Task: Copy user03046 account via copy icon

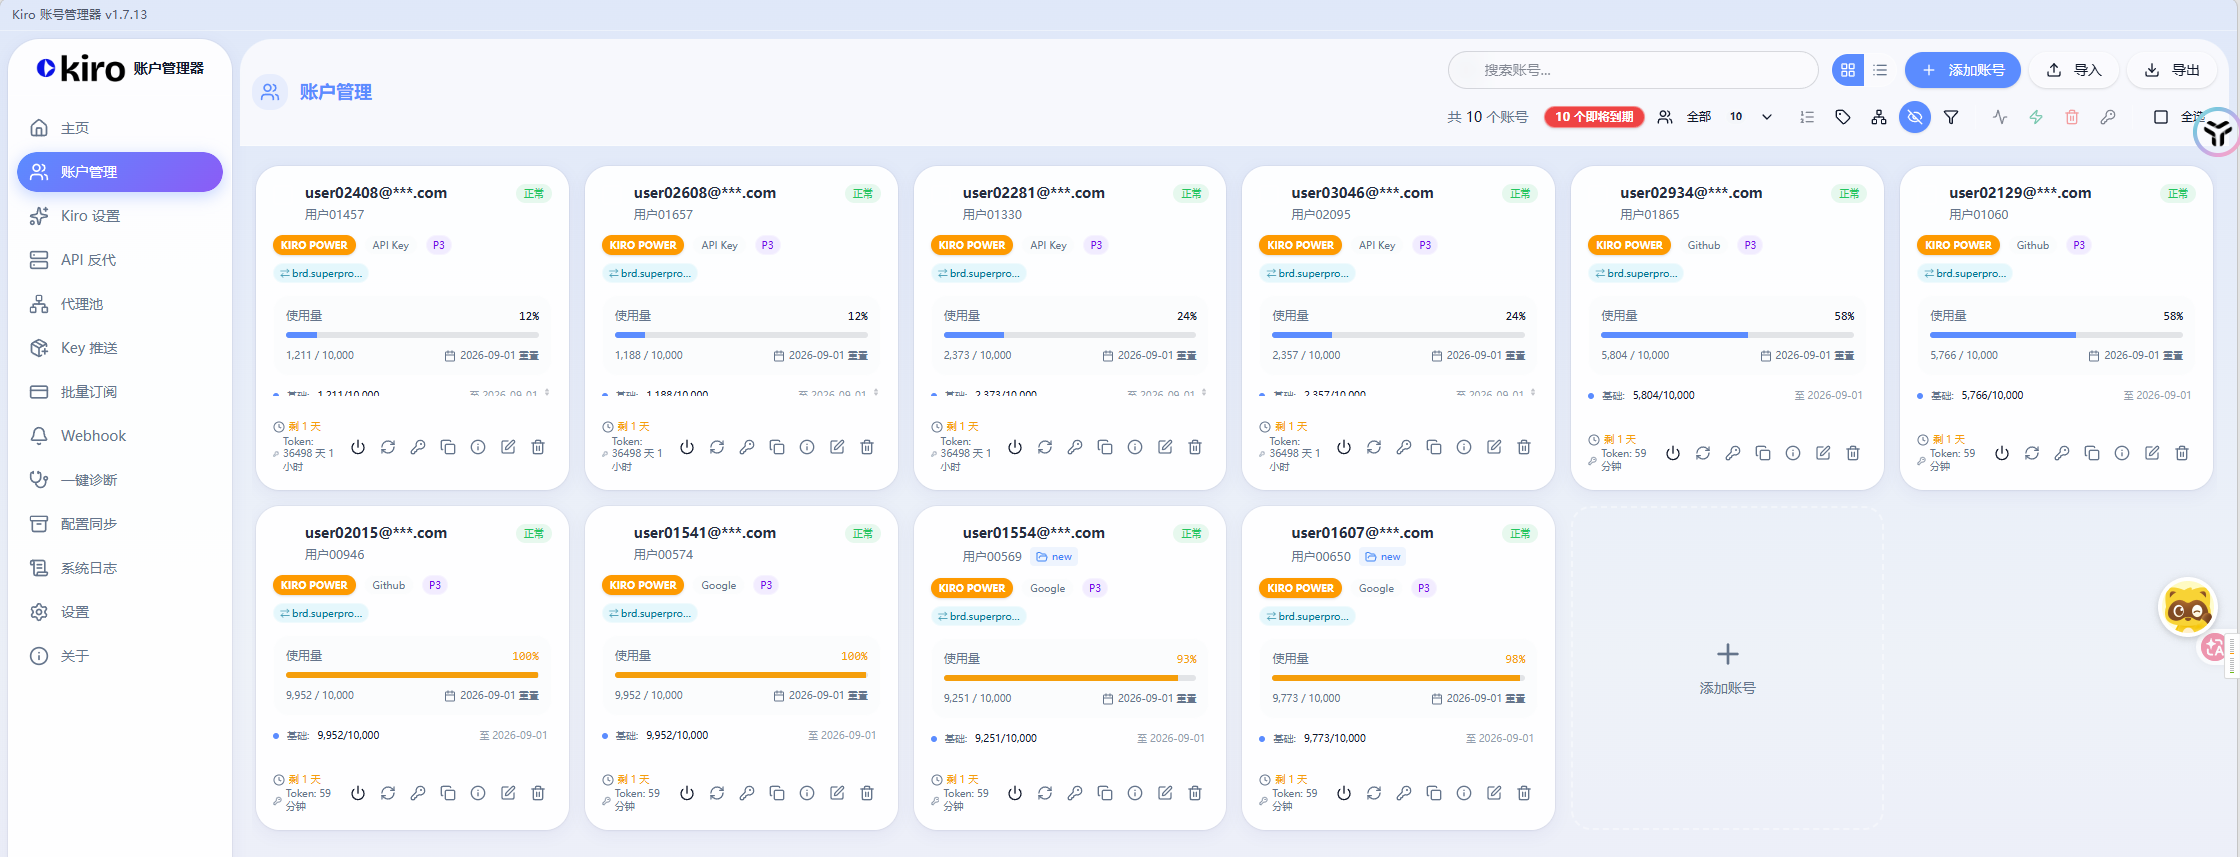Action: (1434, 447)
